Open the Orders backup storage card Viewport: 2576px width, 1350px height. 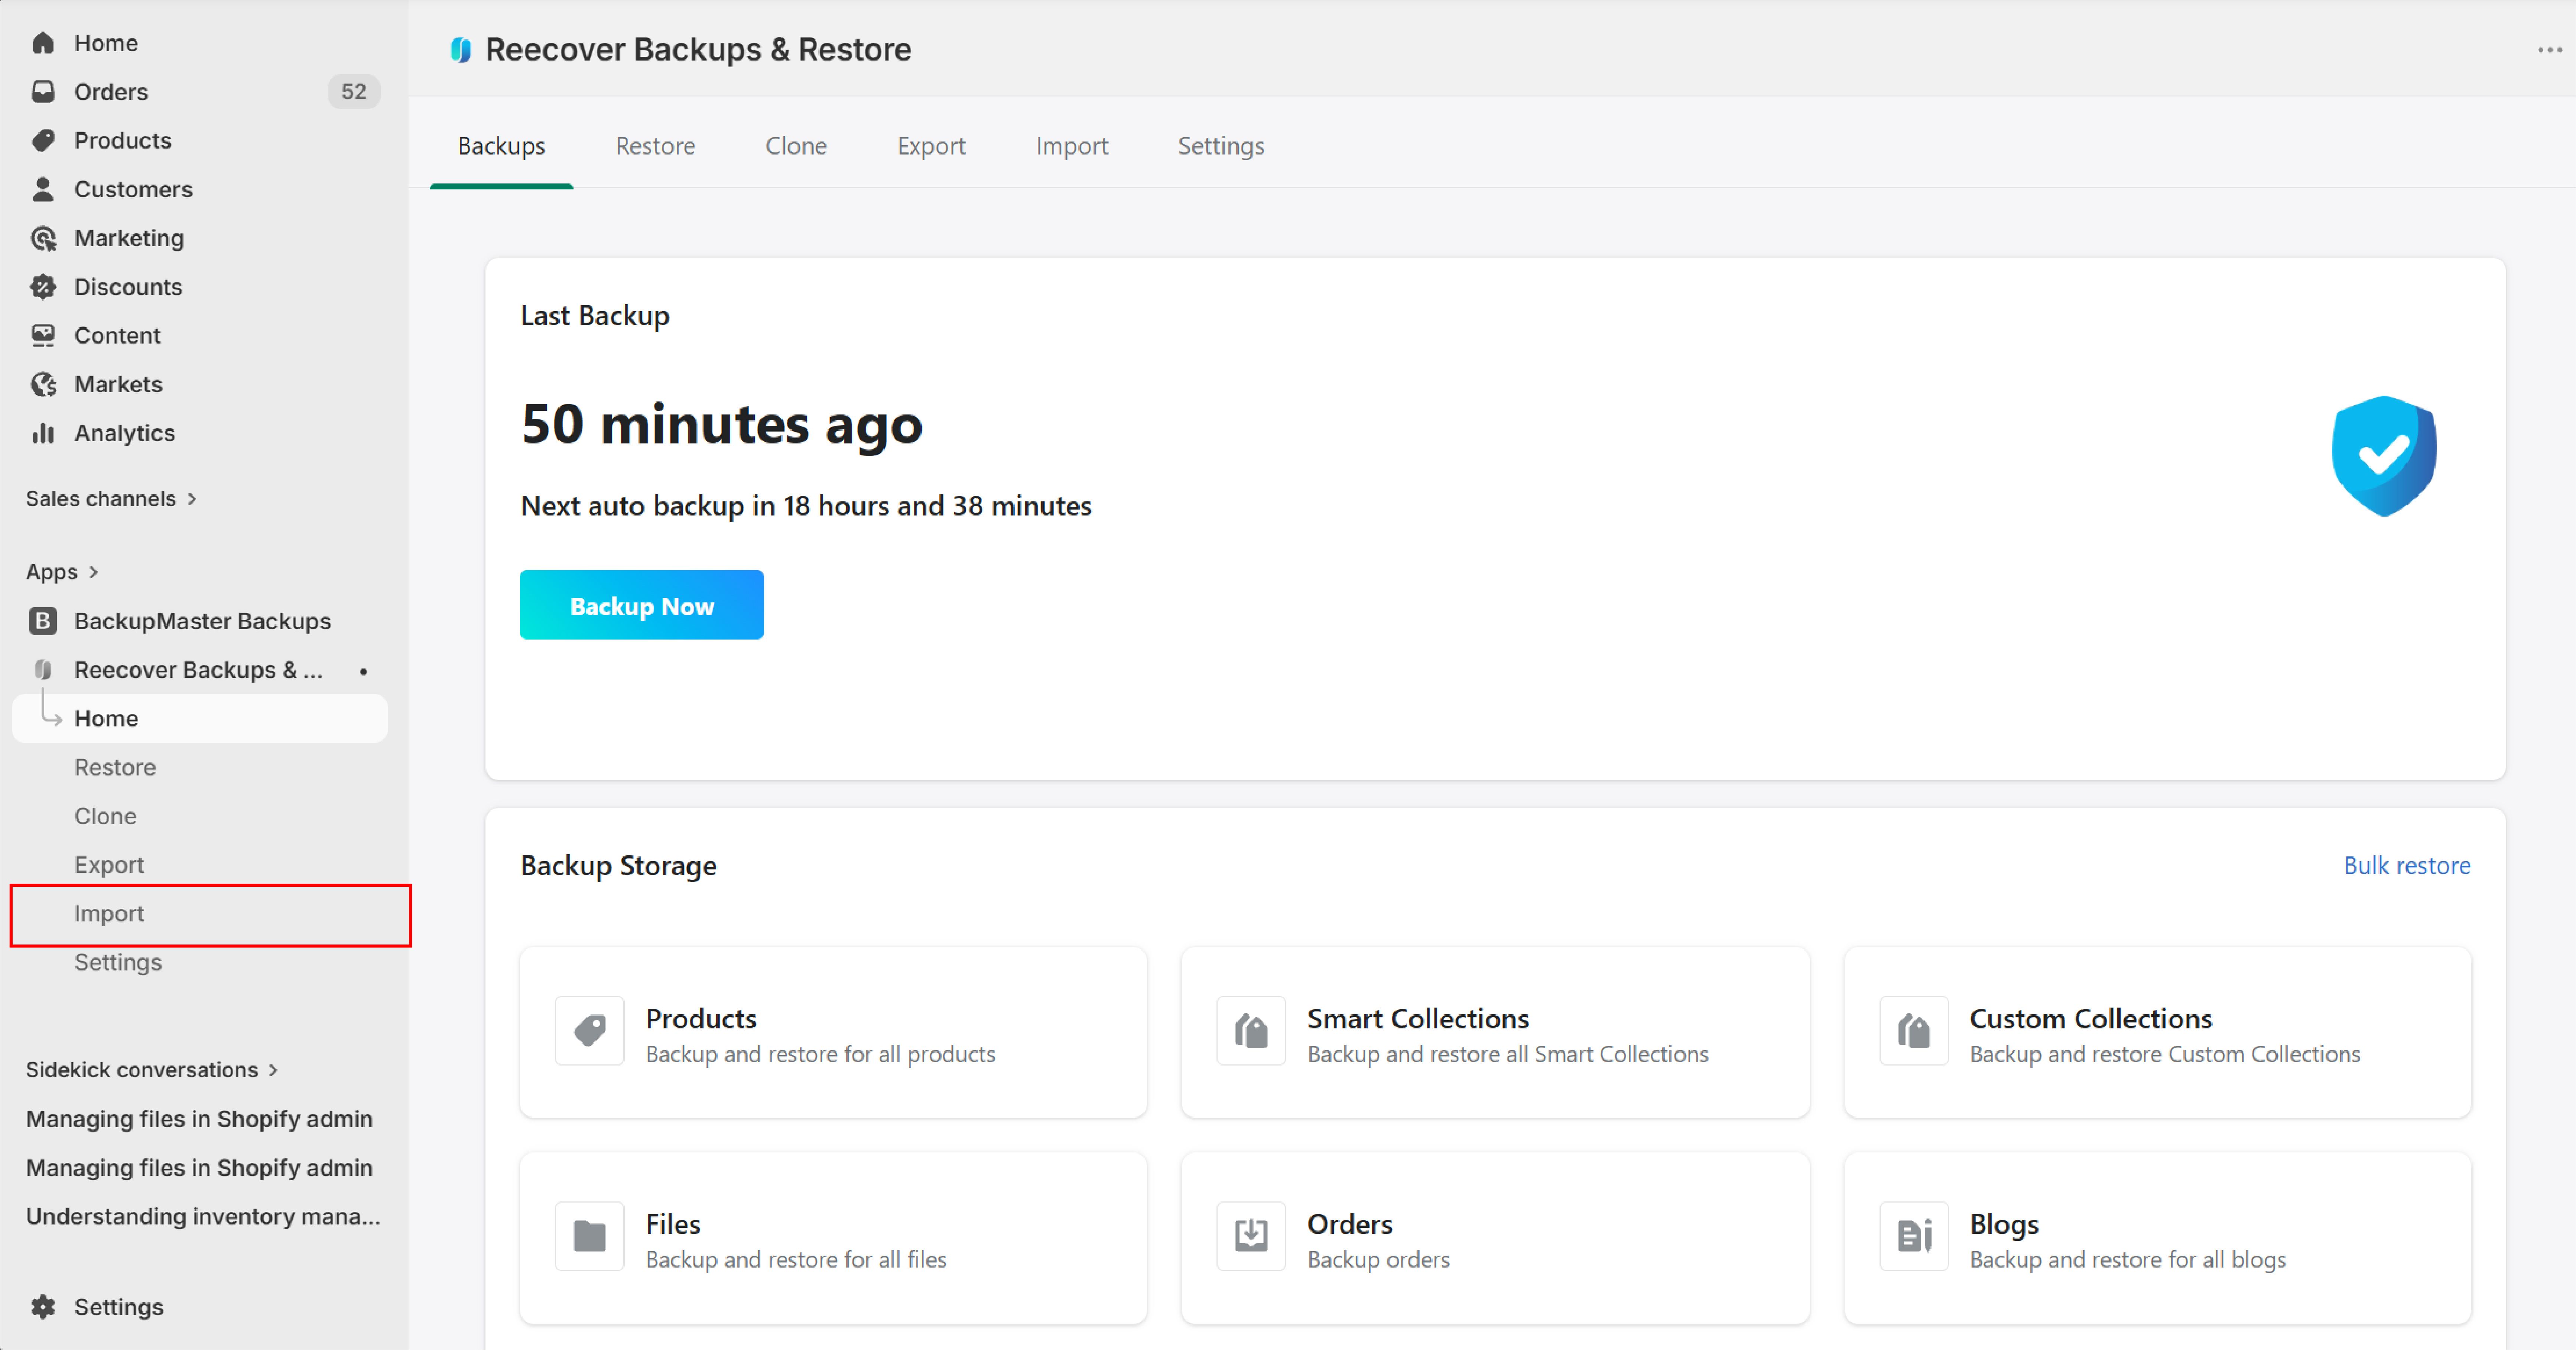(1495, 1238)
